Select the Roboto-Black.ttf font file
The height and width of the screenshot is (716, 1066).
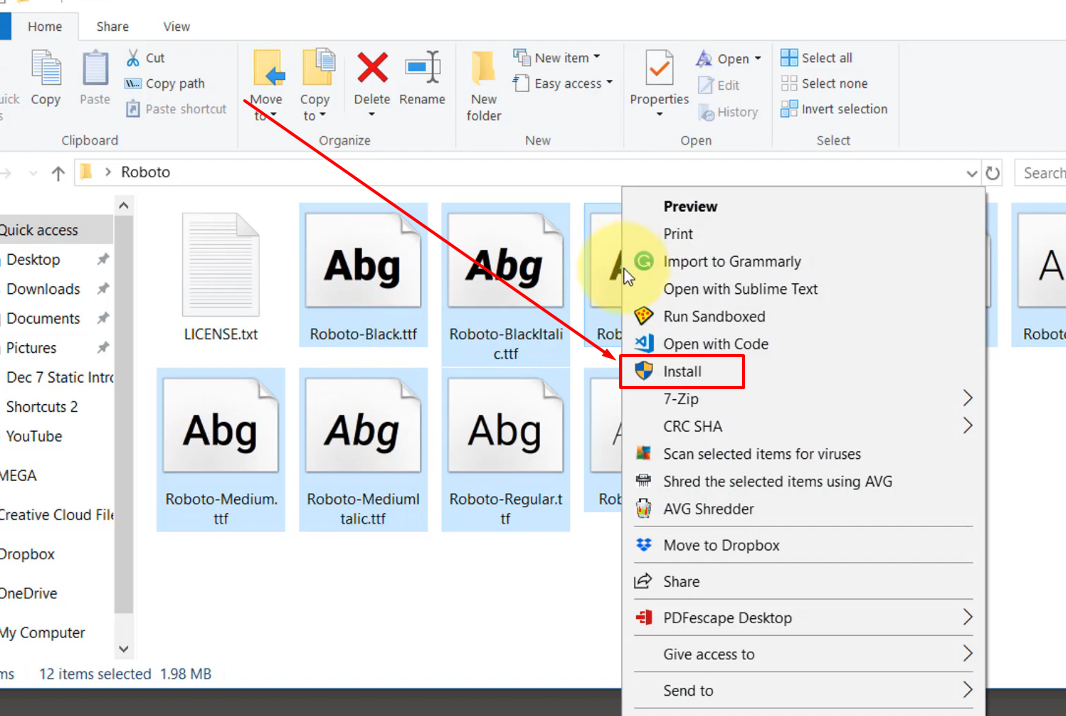(363, 276)
